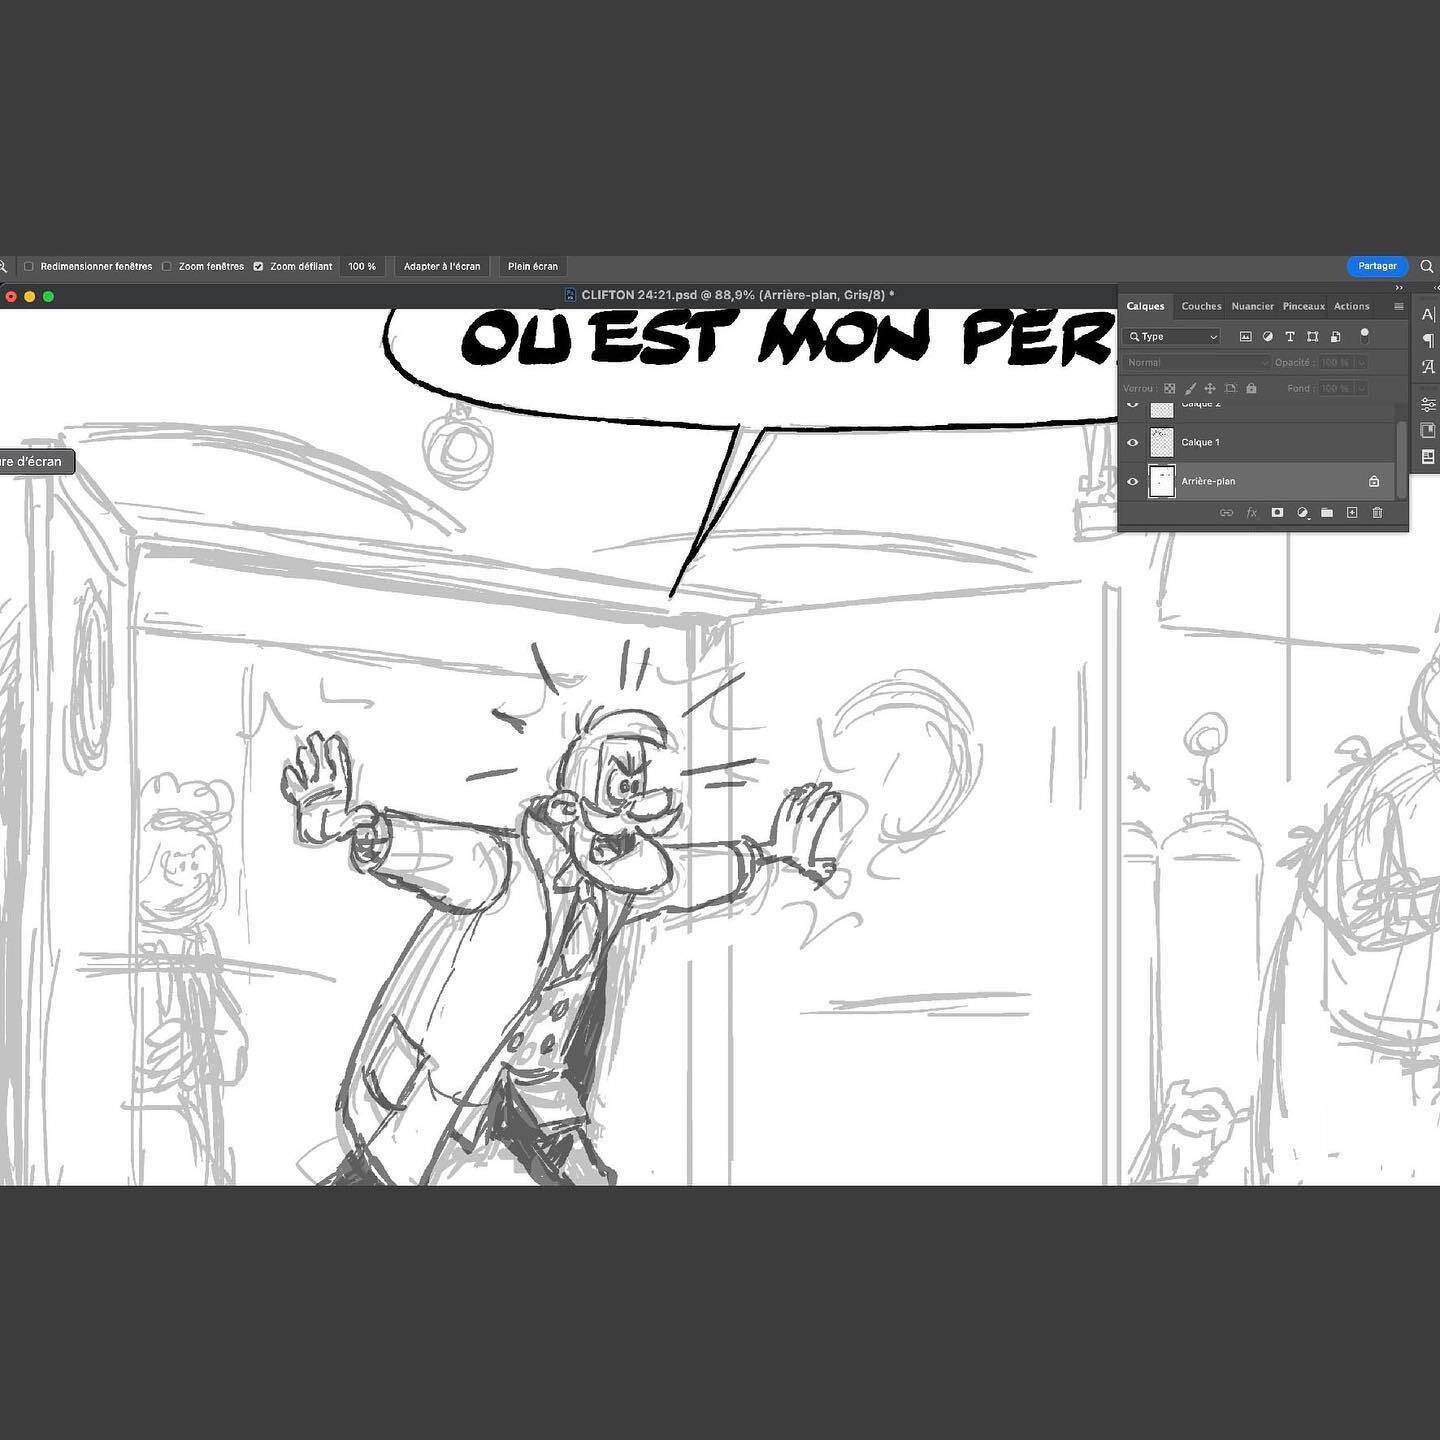
Task: Click the document proxy icon beside the title
Action: pos(571,295)
